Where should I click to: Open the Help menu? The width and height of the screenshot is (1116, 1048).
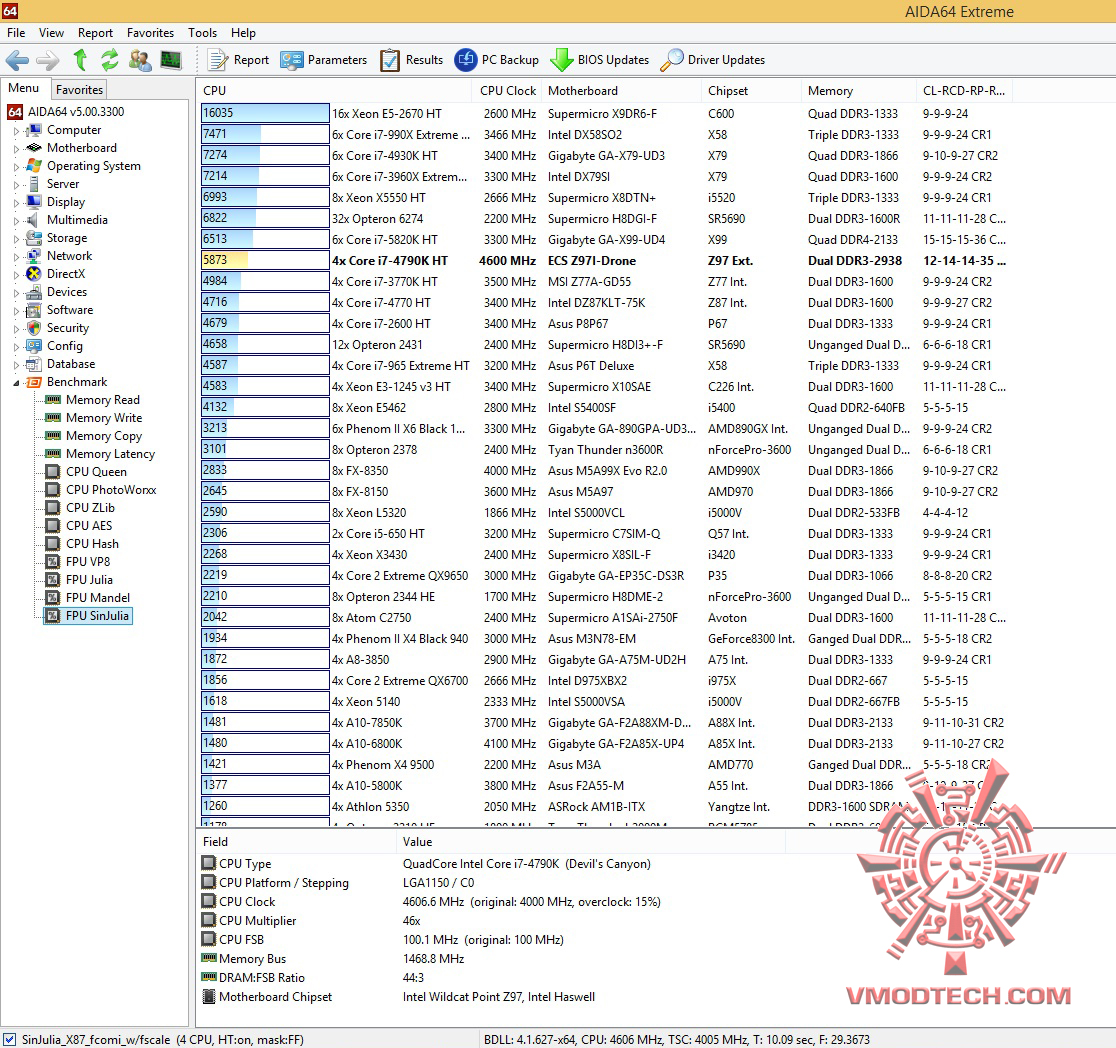point(243,33)
